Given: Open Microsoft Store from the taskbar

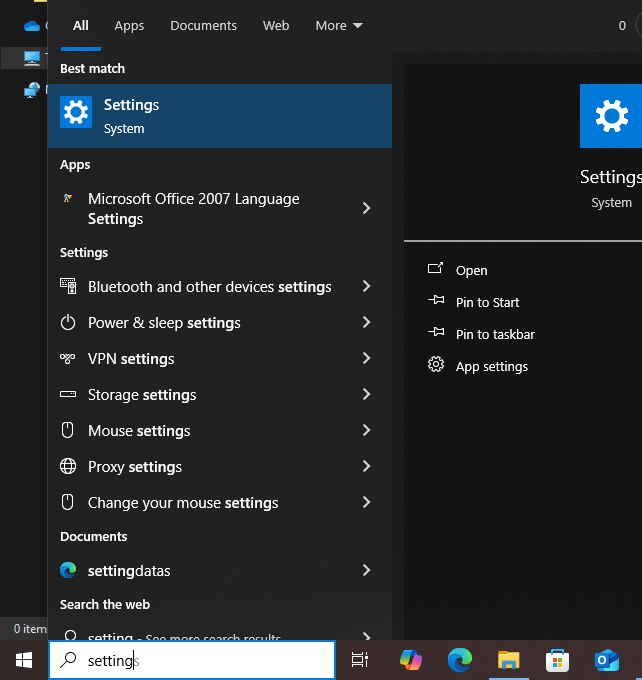Looking at the screenshot, I should click(557, 660).
